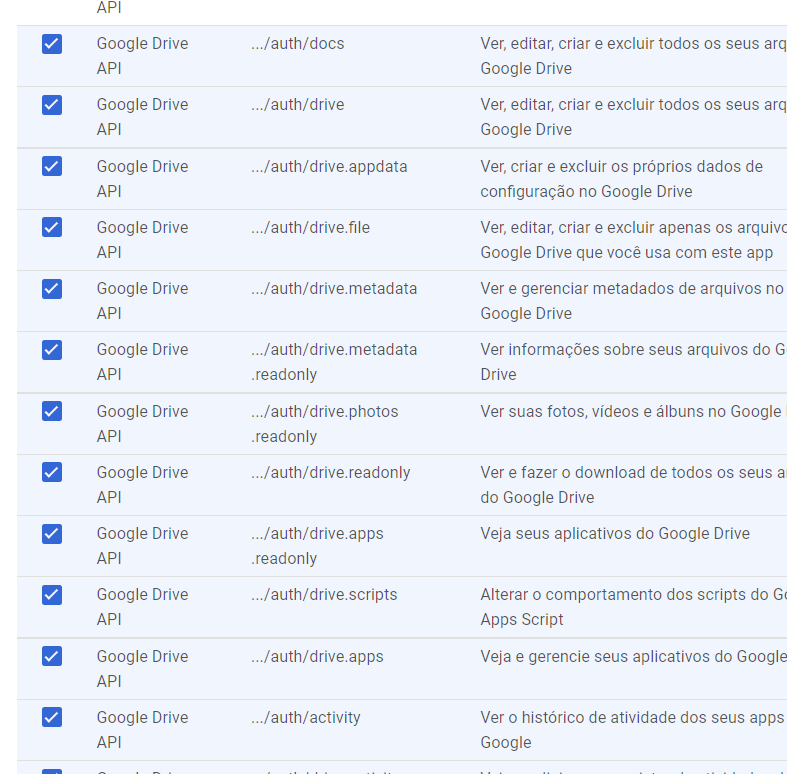Uncheck the drive.photos.readonly scope checkbox
787x774 pixels.
(x=52, y=411)
